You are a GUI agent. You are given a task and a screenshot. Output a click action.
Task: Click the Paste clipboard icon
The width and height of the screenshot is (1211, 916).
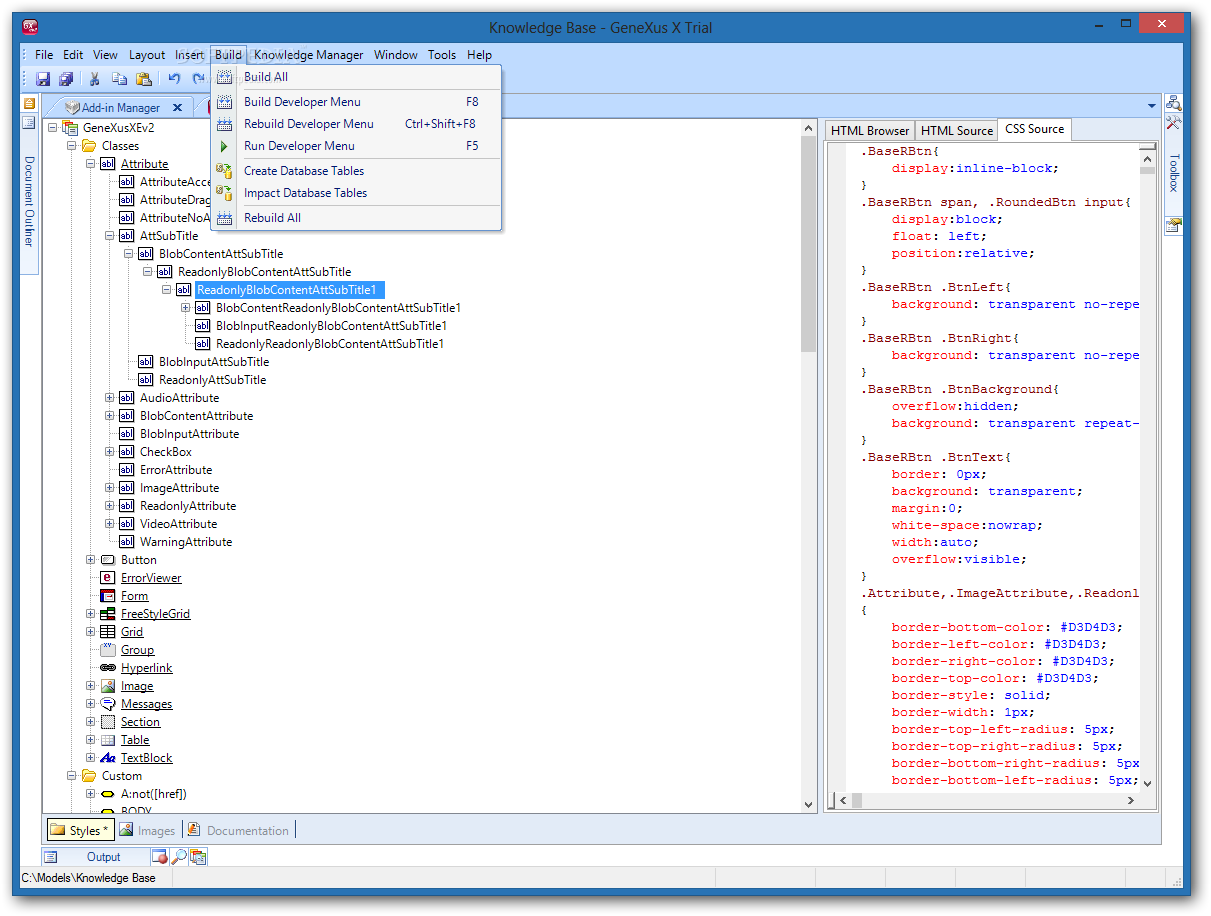144,79
